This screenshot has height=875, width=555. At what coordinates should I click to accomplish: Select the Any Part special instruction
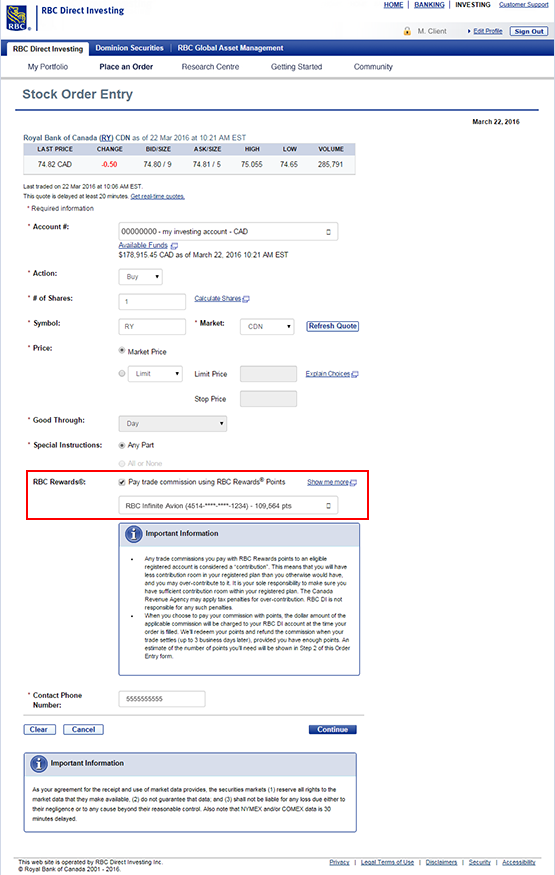click(x=122, y=445)
